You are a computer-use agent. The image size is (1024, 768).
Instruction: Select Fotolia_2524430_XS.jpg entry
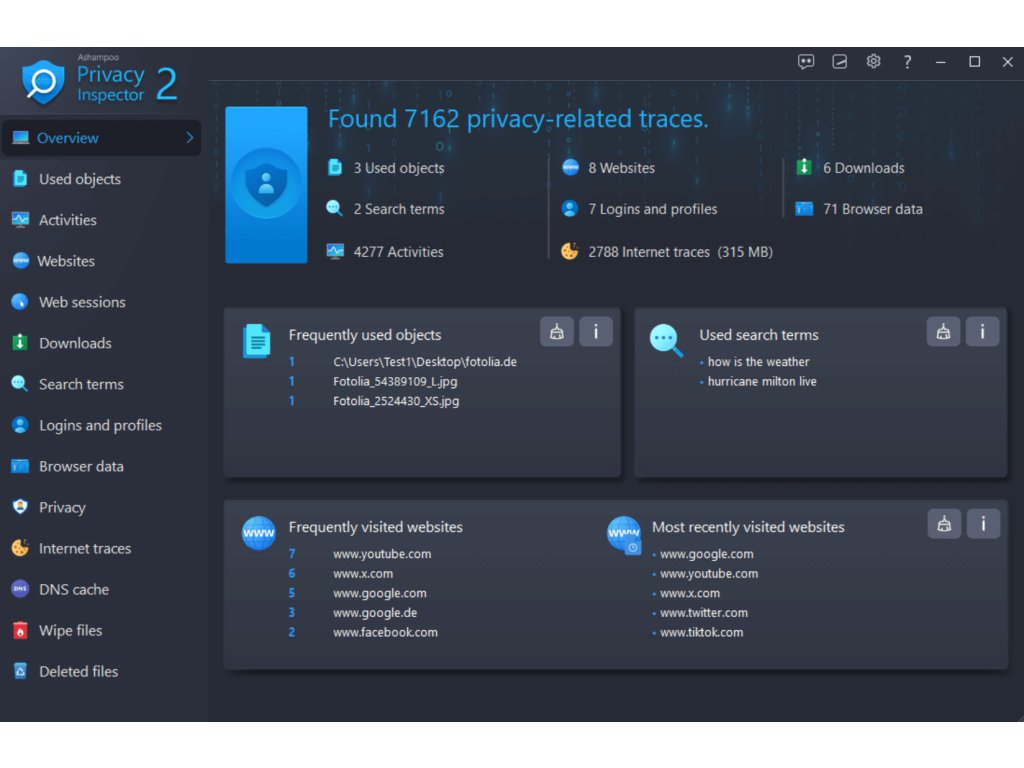[396, 401]
